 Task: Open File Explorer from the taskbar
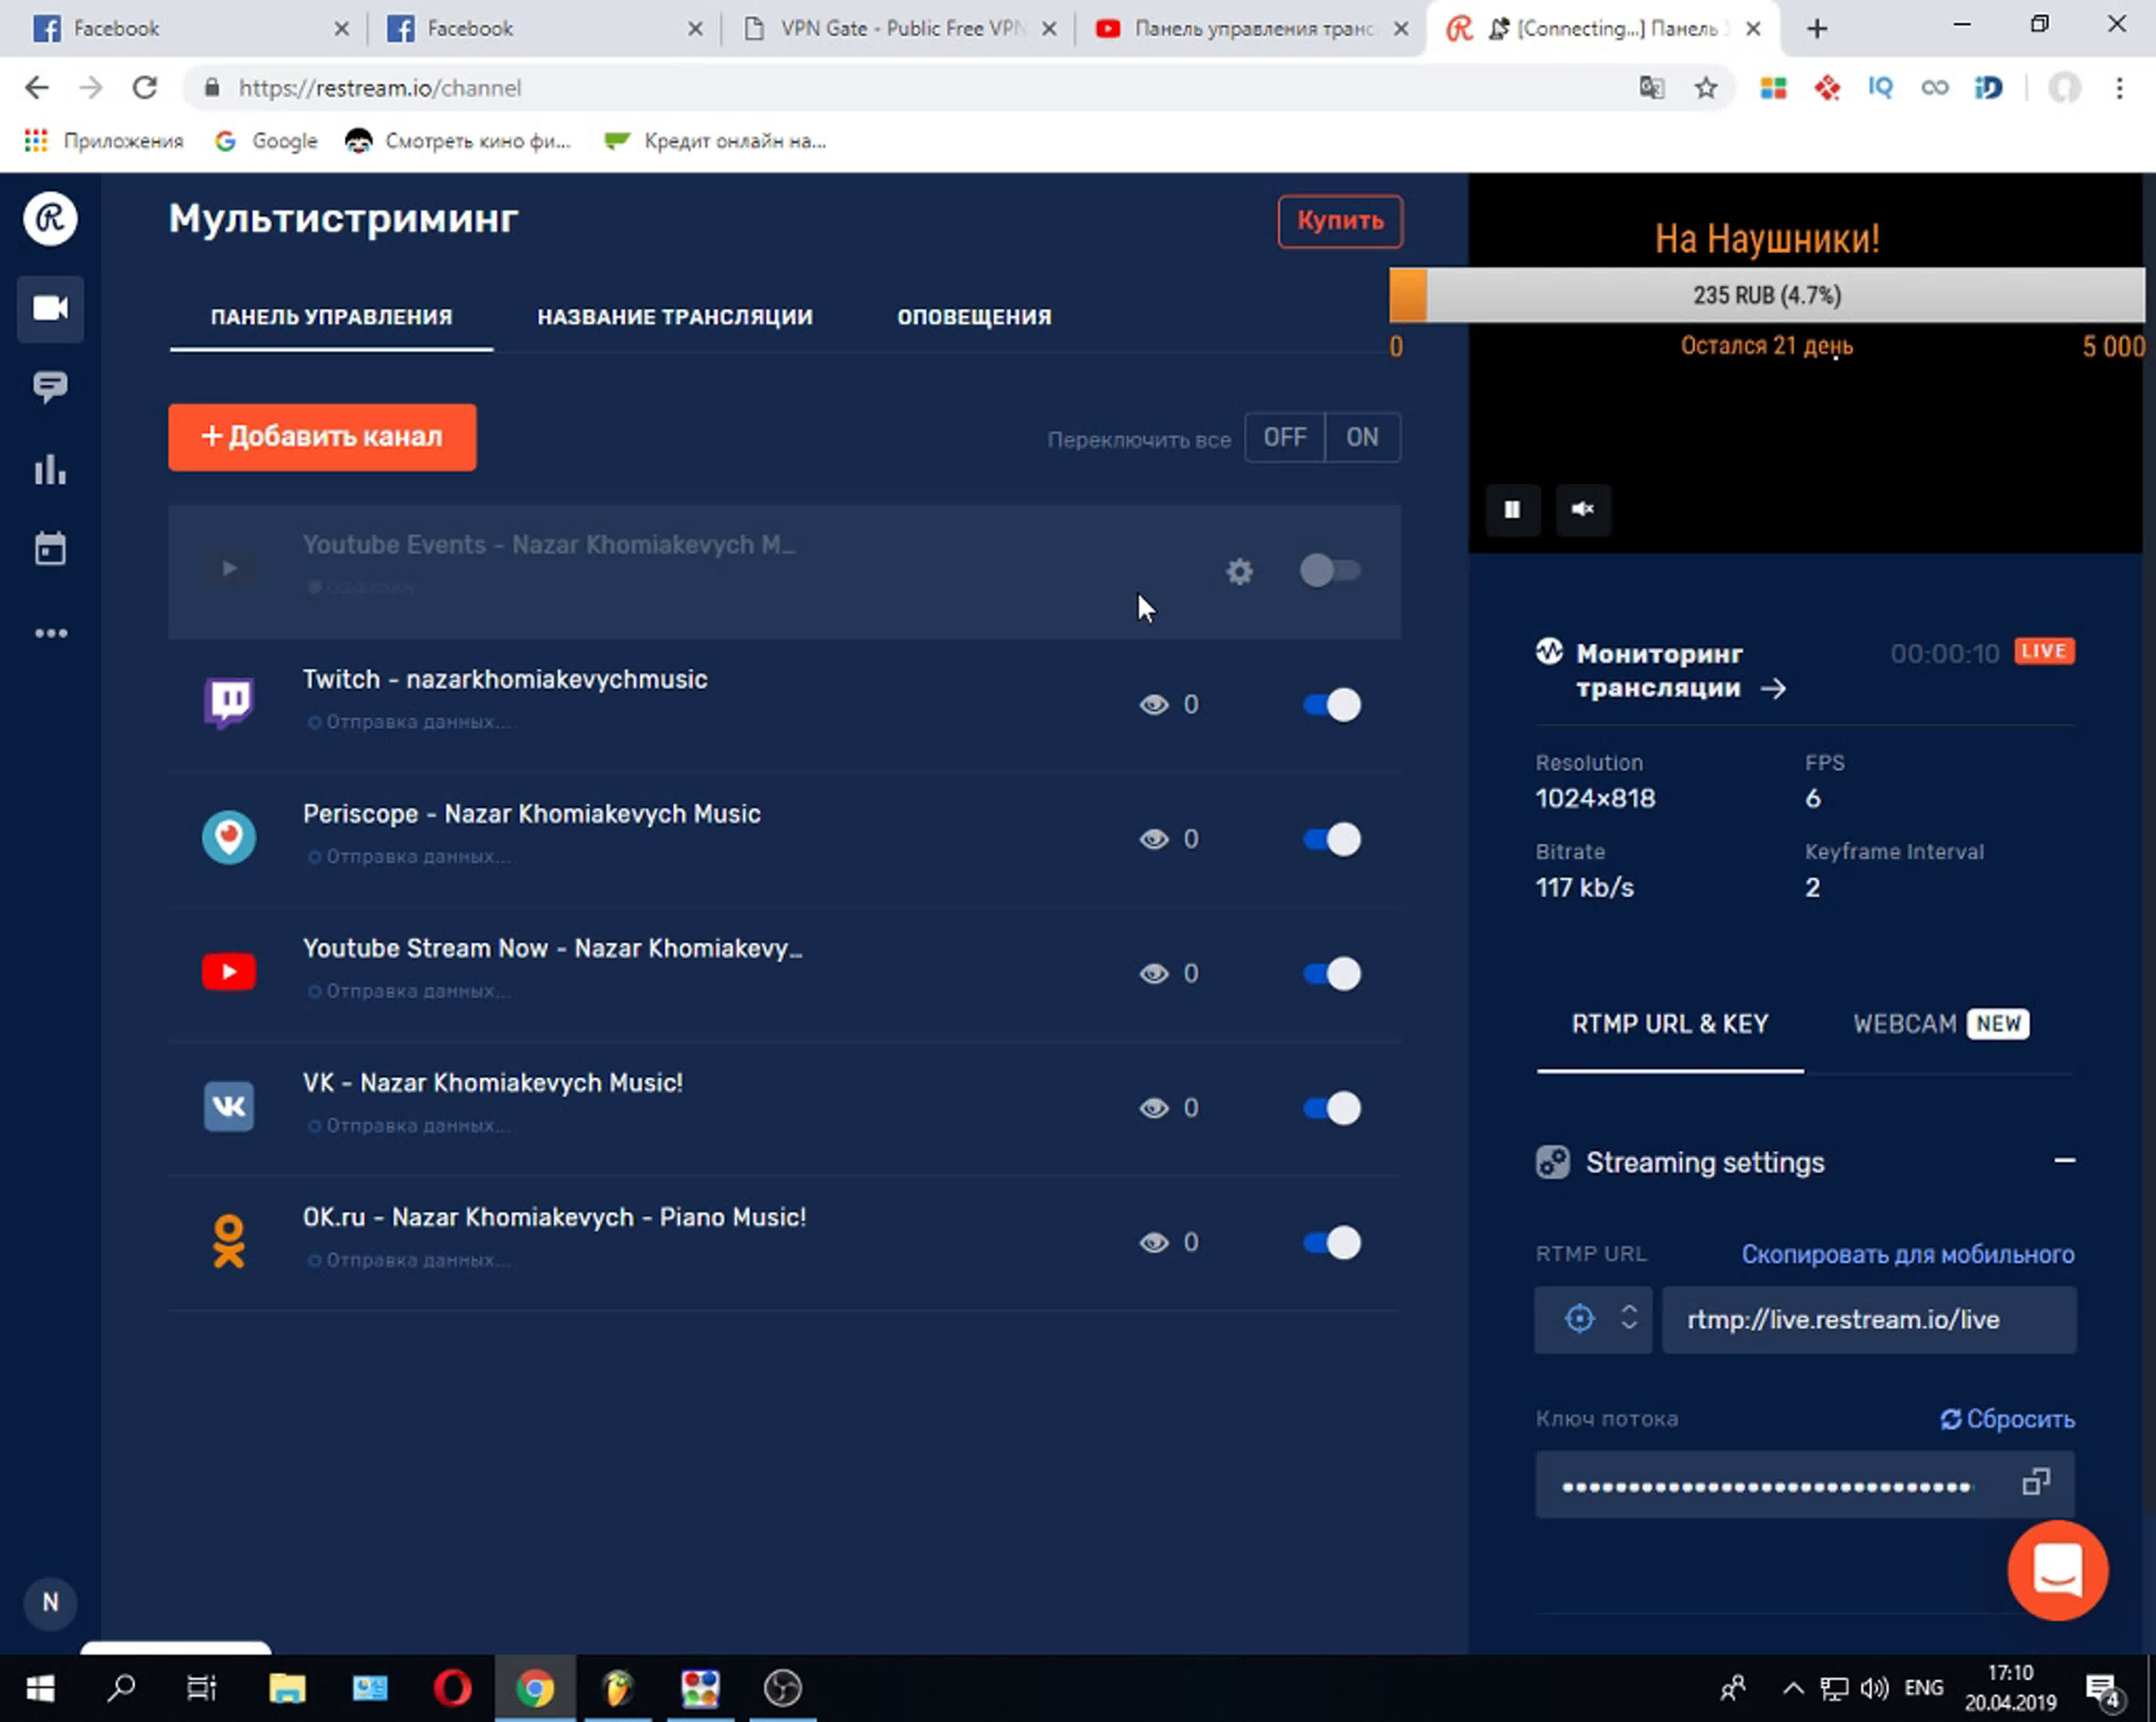pos(287,1689)
